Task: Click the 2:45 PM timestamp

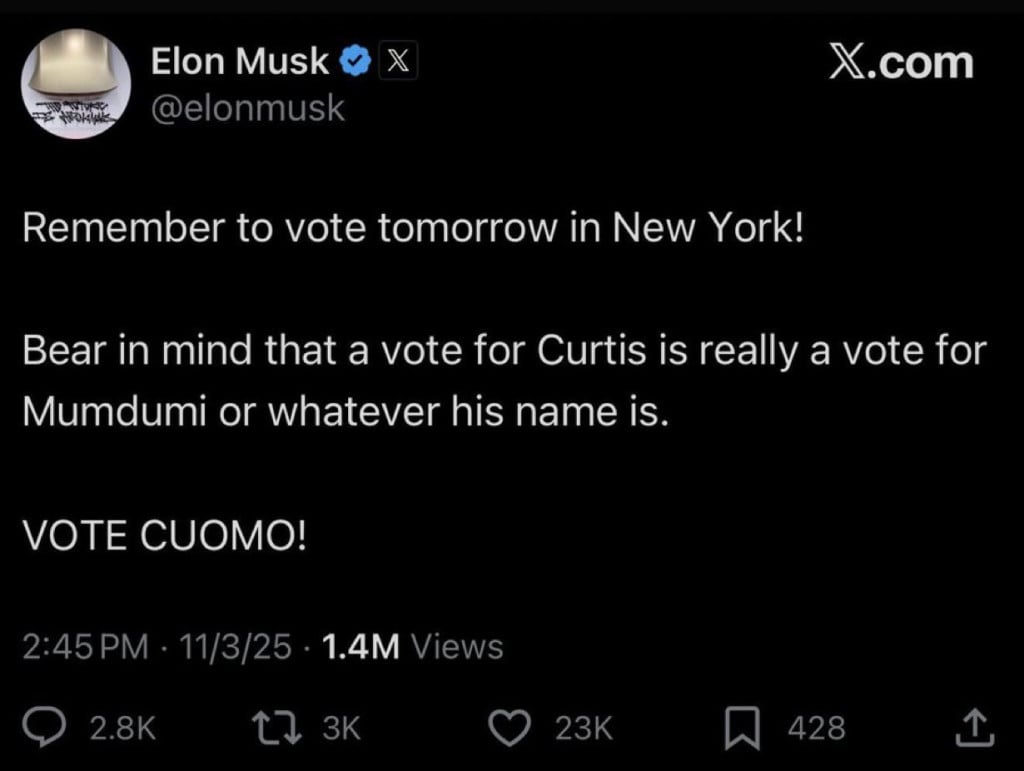Action: click(85, 647)
